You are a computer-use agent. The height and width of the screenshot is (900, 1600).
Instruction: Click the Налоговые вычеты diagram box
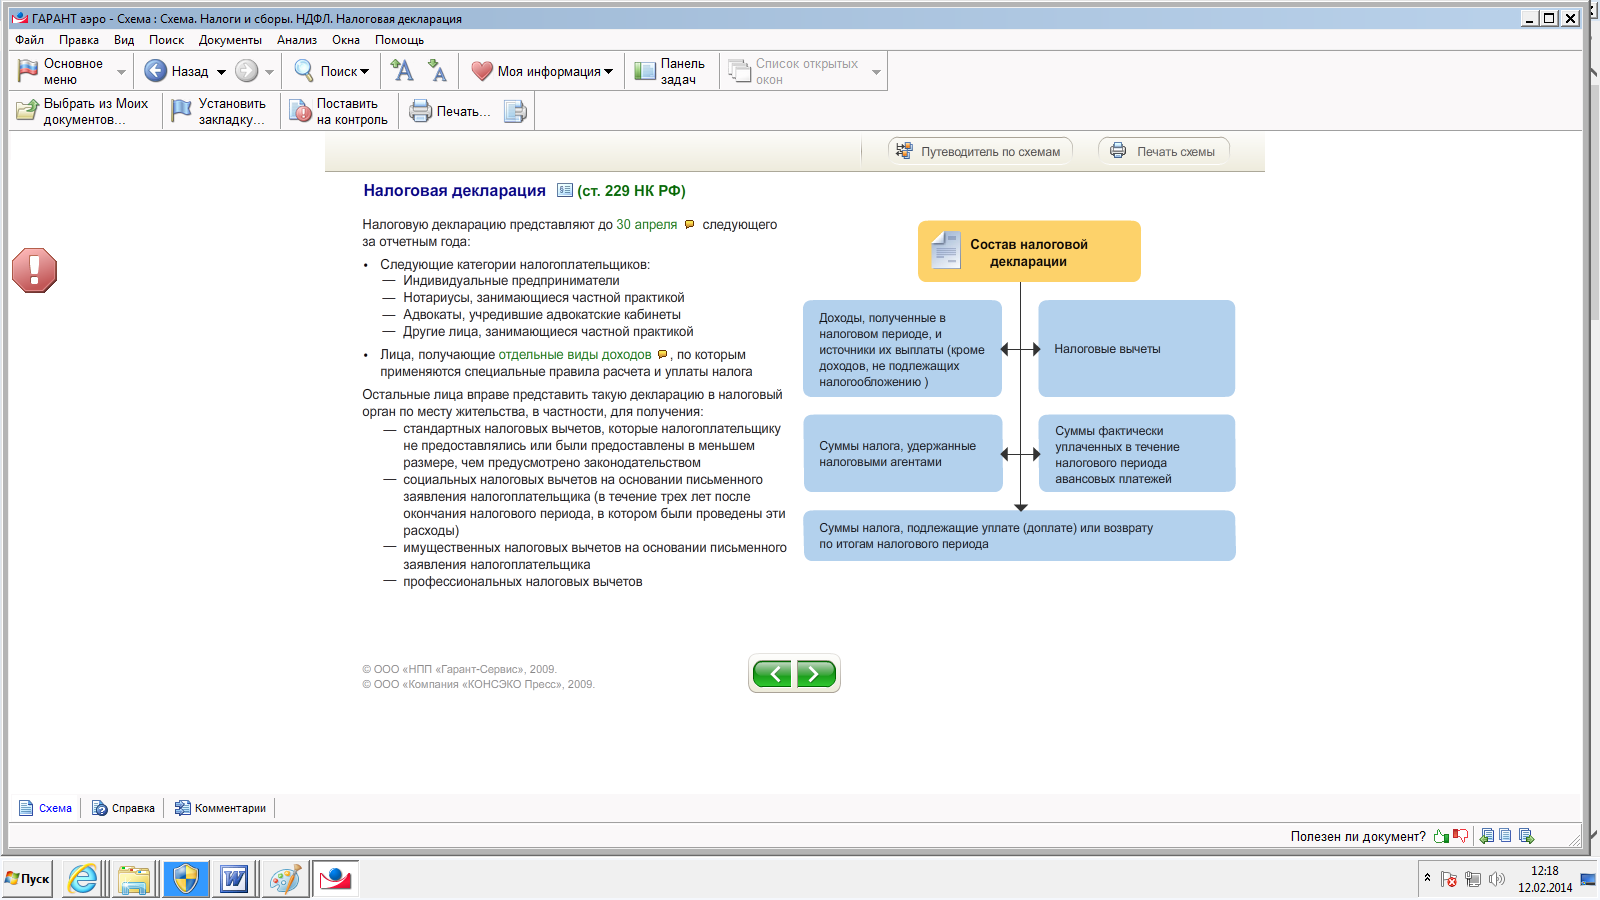(x=1137, y=348)
